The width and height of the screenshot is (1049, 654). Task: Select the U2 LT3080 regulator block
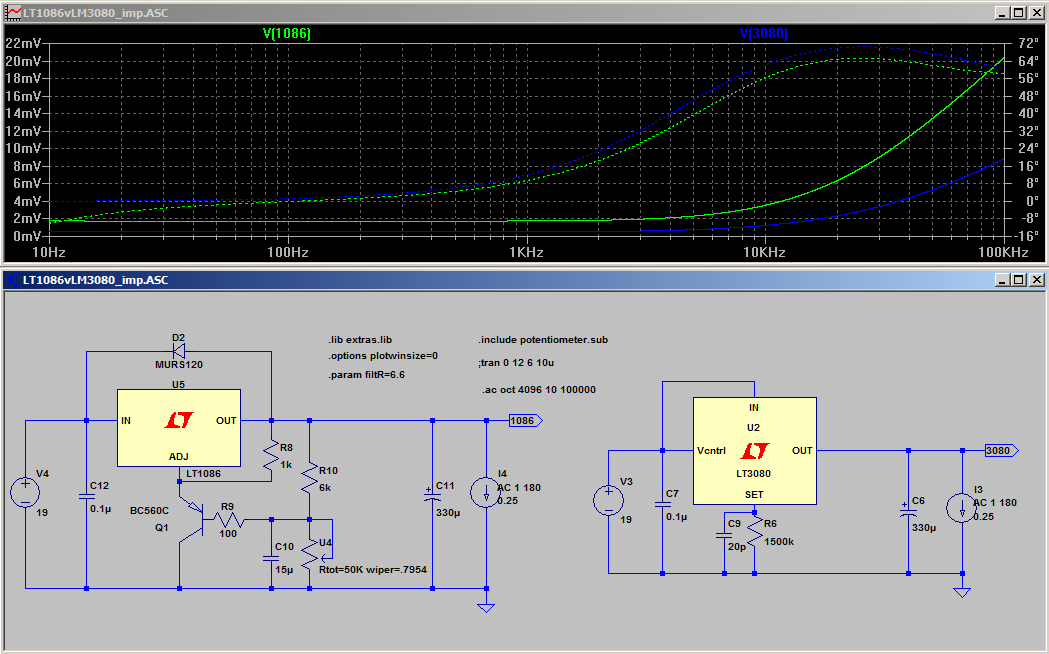pos(755,451)
